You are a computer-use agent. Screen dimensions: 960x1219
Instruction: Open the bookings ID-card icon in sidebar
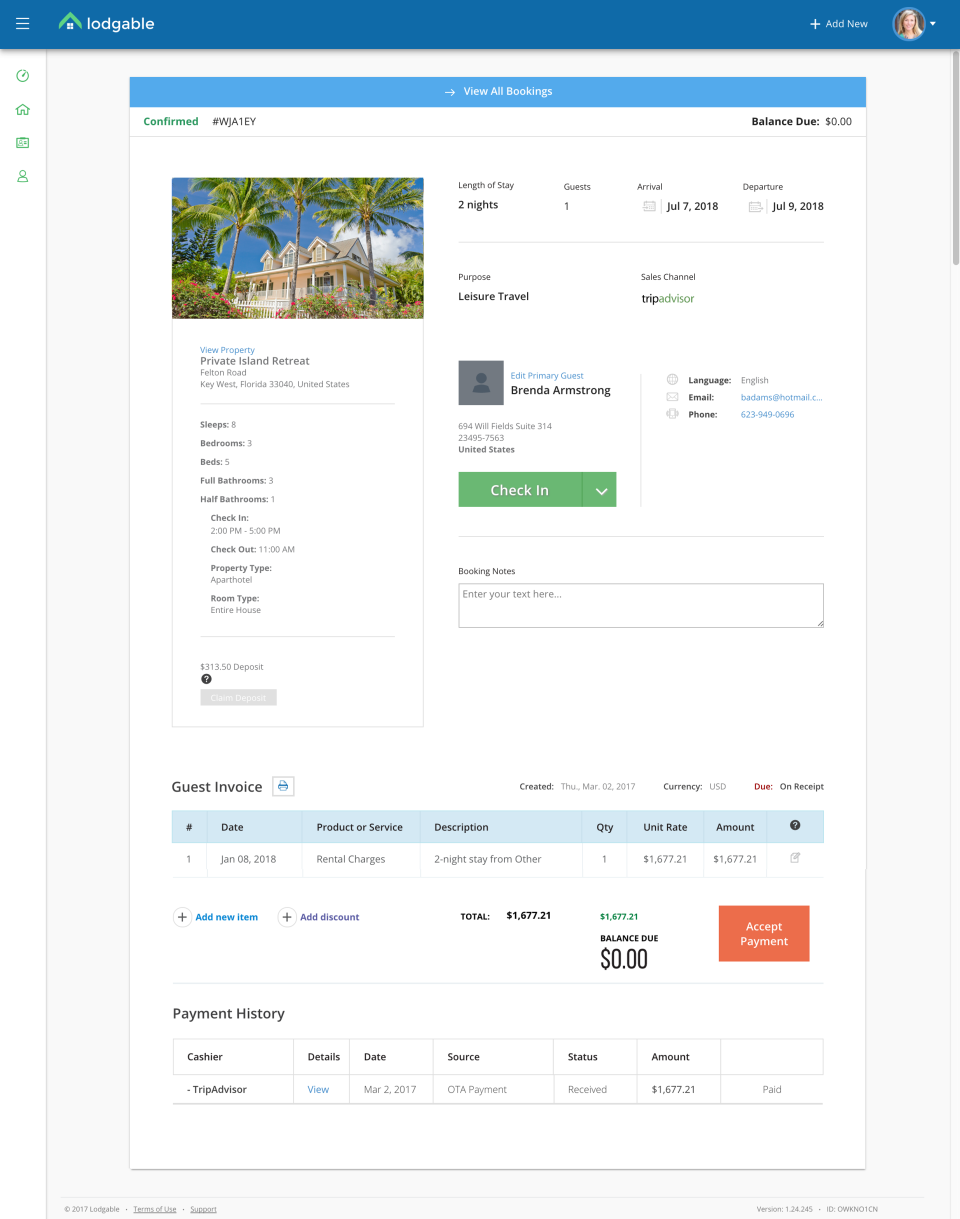point(22,142)
